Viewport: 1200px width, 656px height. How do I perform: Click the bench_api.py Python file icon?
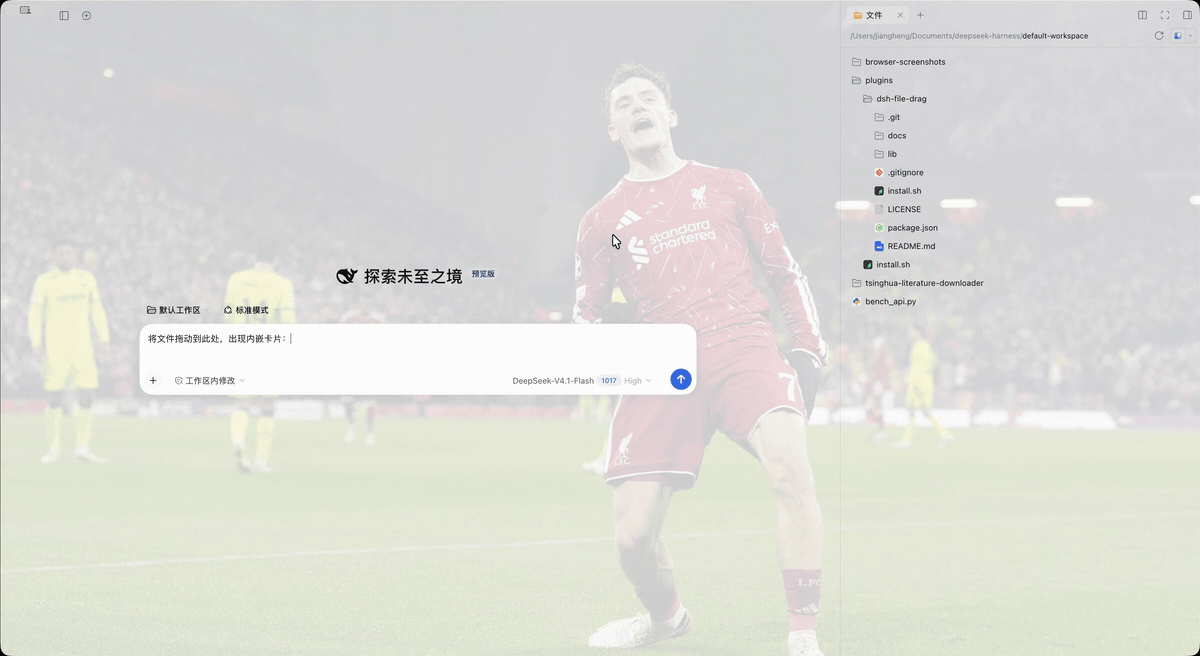coord(857,301)
